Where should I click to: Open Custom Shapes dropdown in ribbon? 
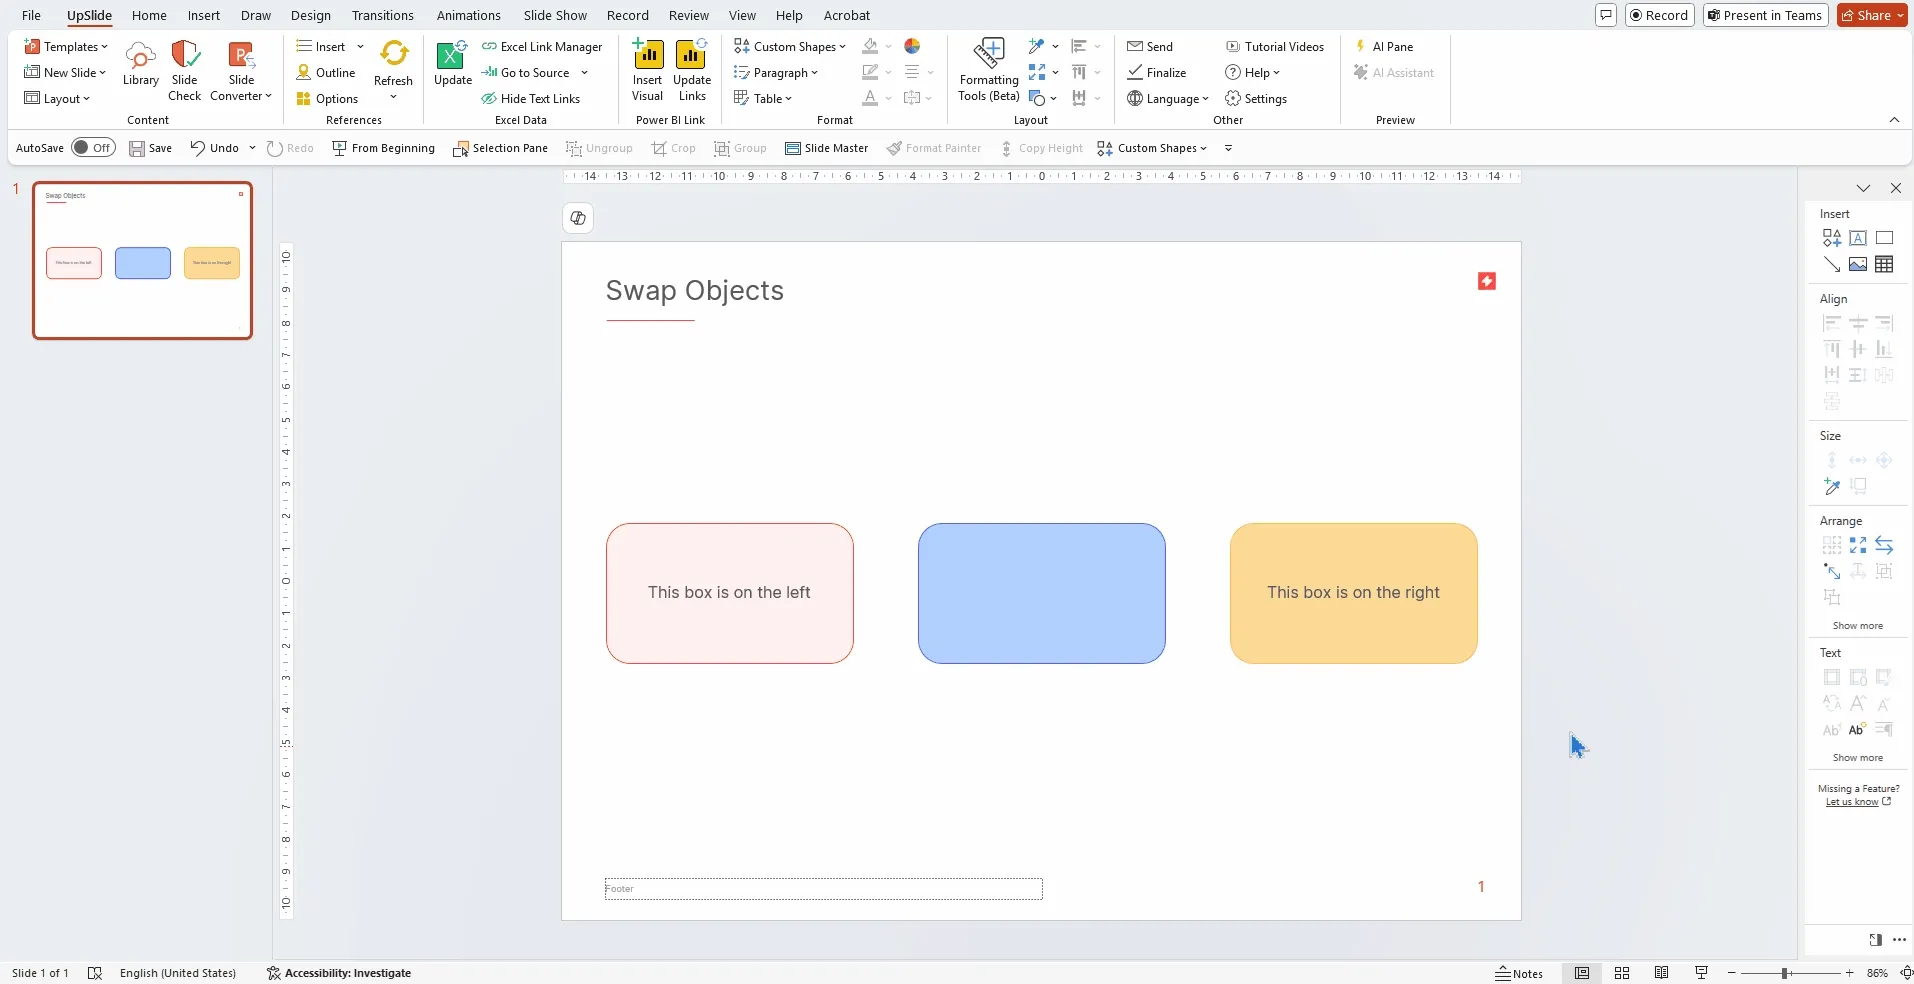pyautogui.click(x=789, y=46)
